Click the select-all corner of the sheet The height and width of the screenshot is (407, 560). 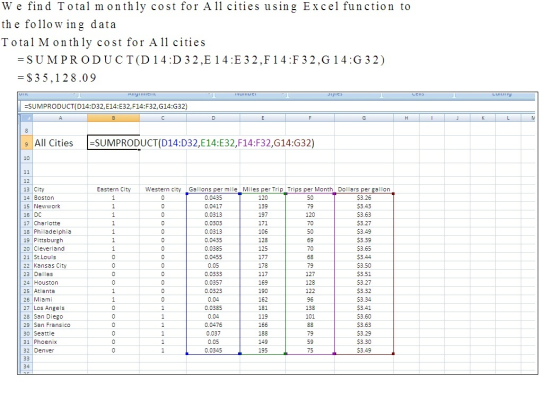(x=26, y=118)
